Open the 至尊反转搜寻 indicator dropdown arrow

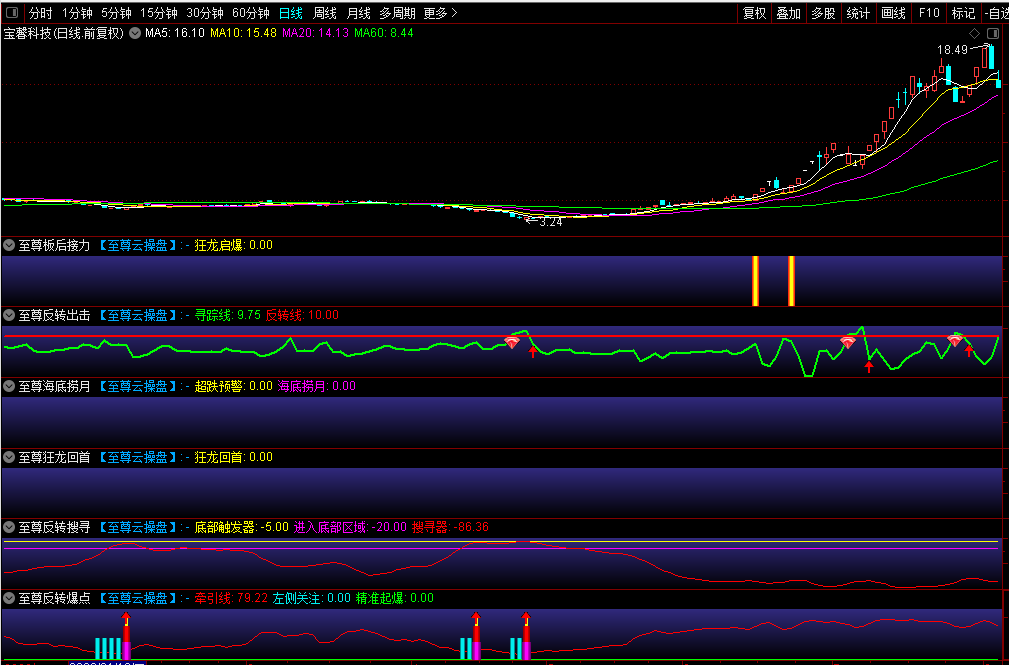(x=10, y=527)
